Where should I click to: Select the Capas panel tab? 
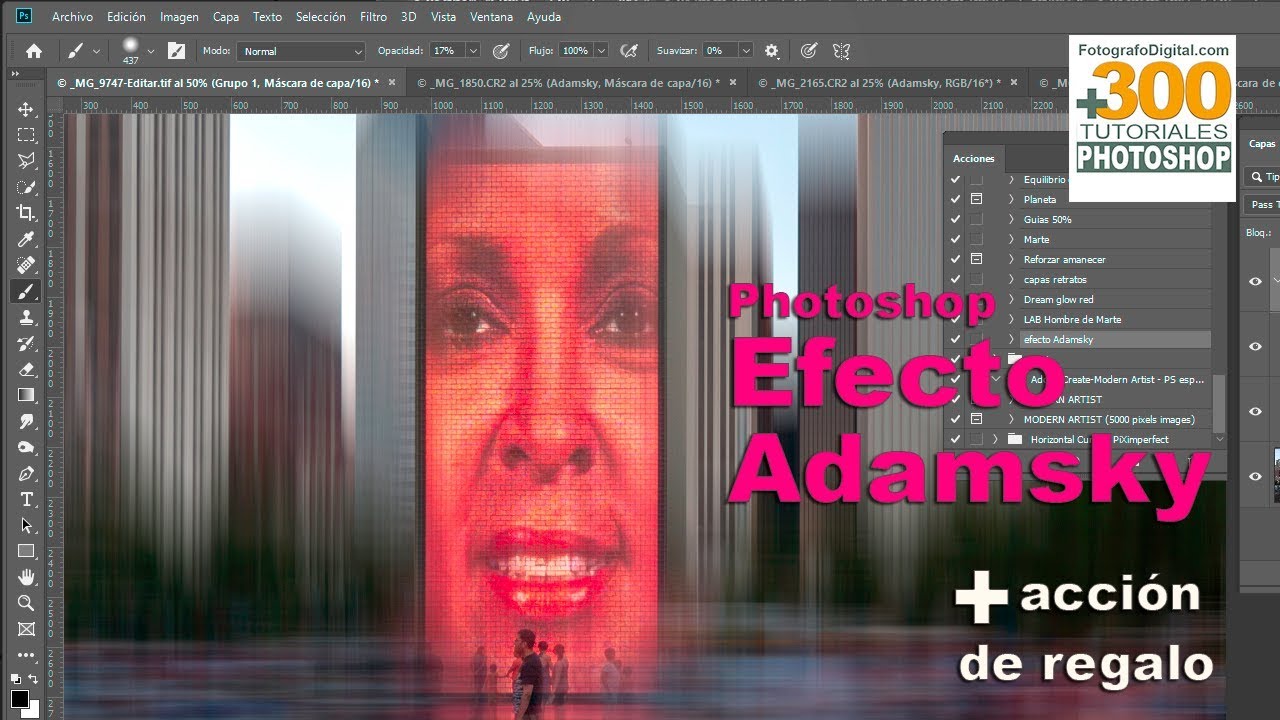coord(1262,144)
